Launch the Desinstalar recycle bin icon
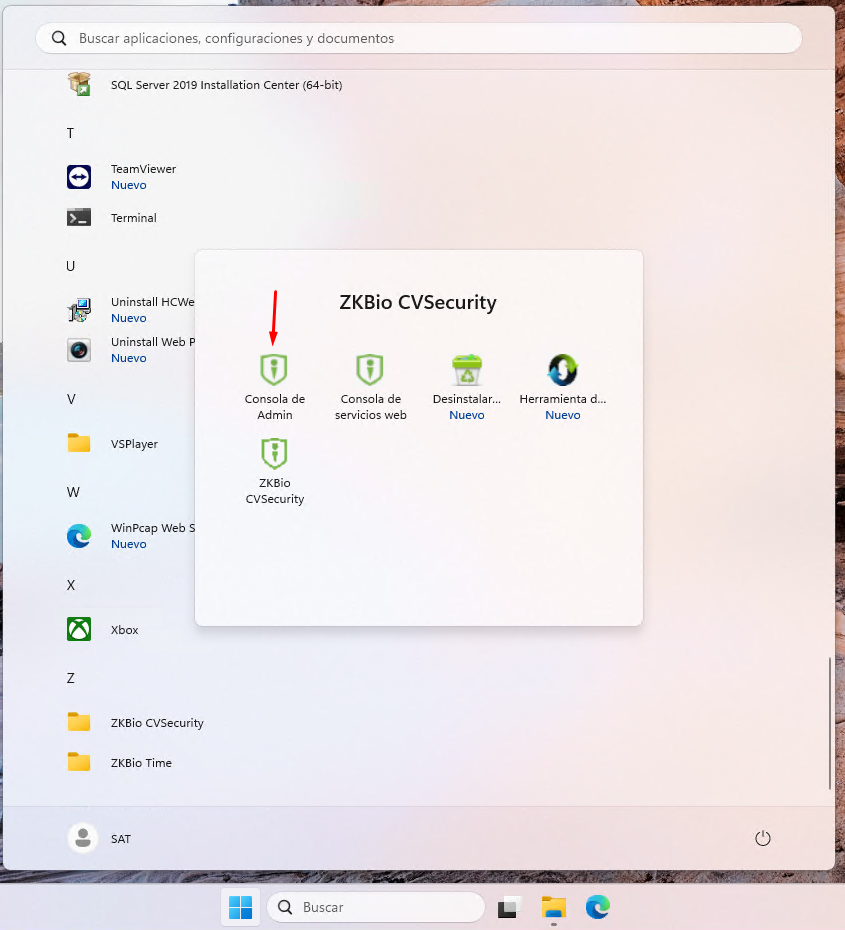The height and width of the screenshot is (930, 845). (467, 370)
